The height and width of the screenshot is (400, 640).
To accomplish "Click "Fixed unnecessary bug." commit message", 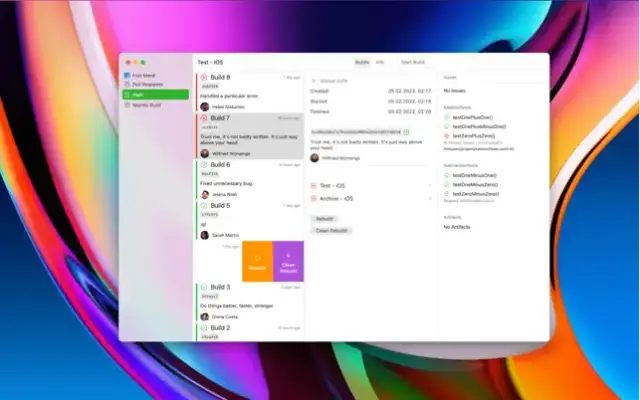I will click(227, 184).
